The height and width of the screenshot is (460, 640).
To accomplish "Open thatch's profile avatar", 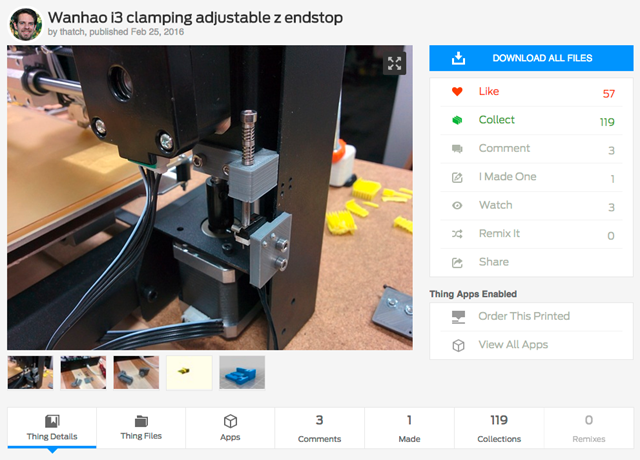I will [x=26, y=24].
